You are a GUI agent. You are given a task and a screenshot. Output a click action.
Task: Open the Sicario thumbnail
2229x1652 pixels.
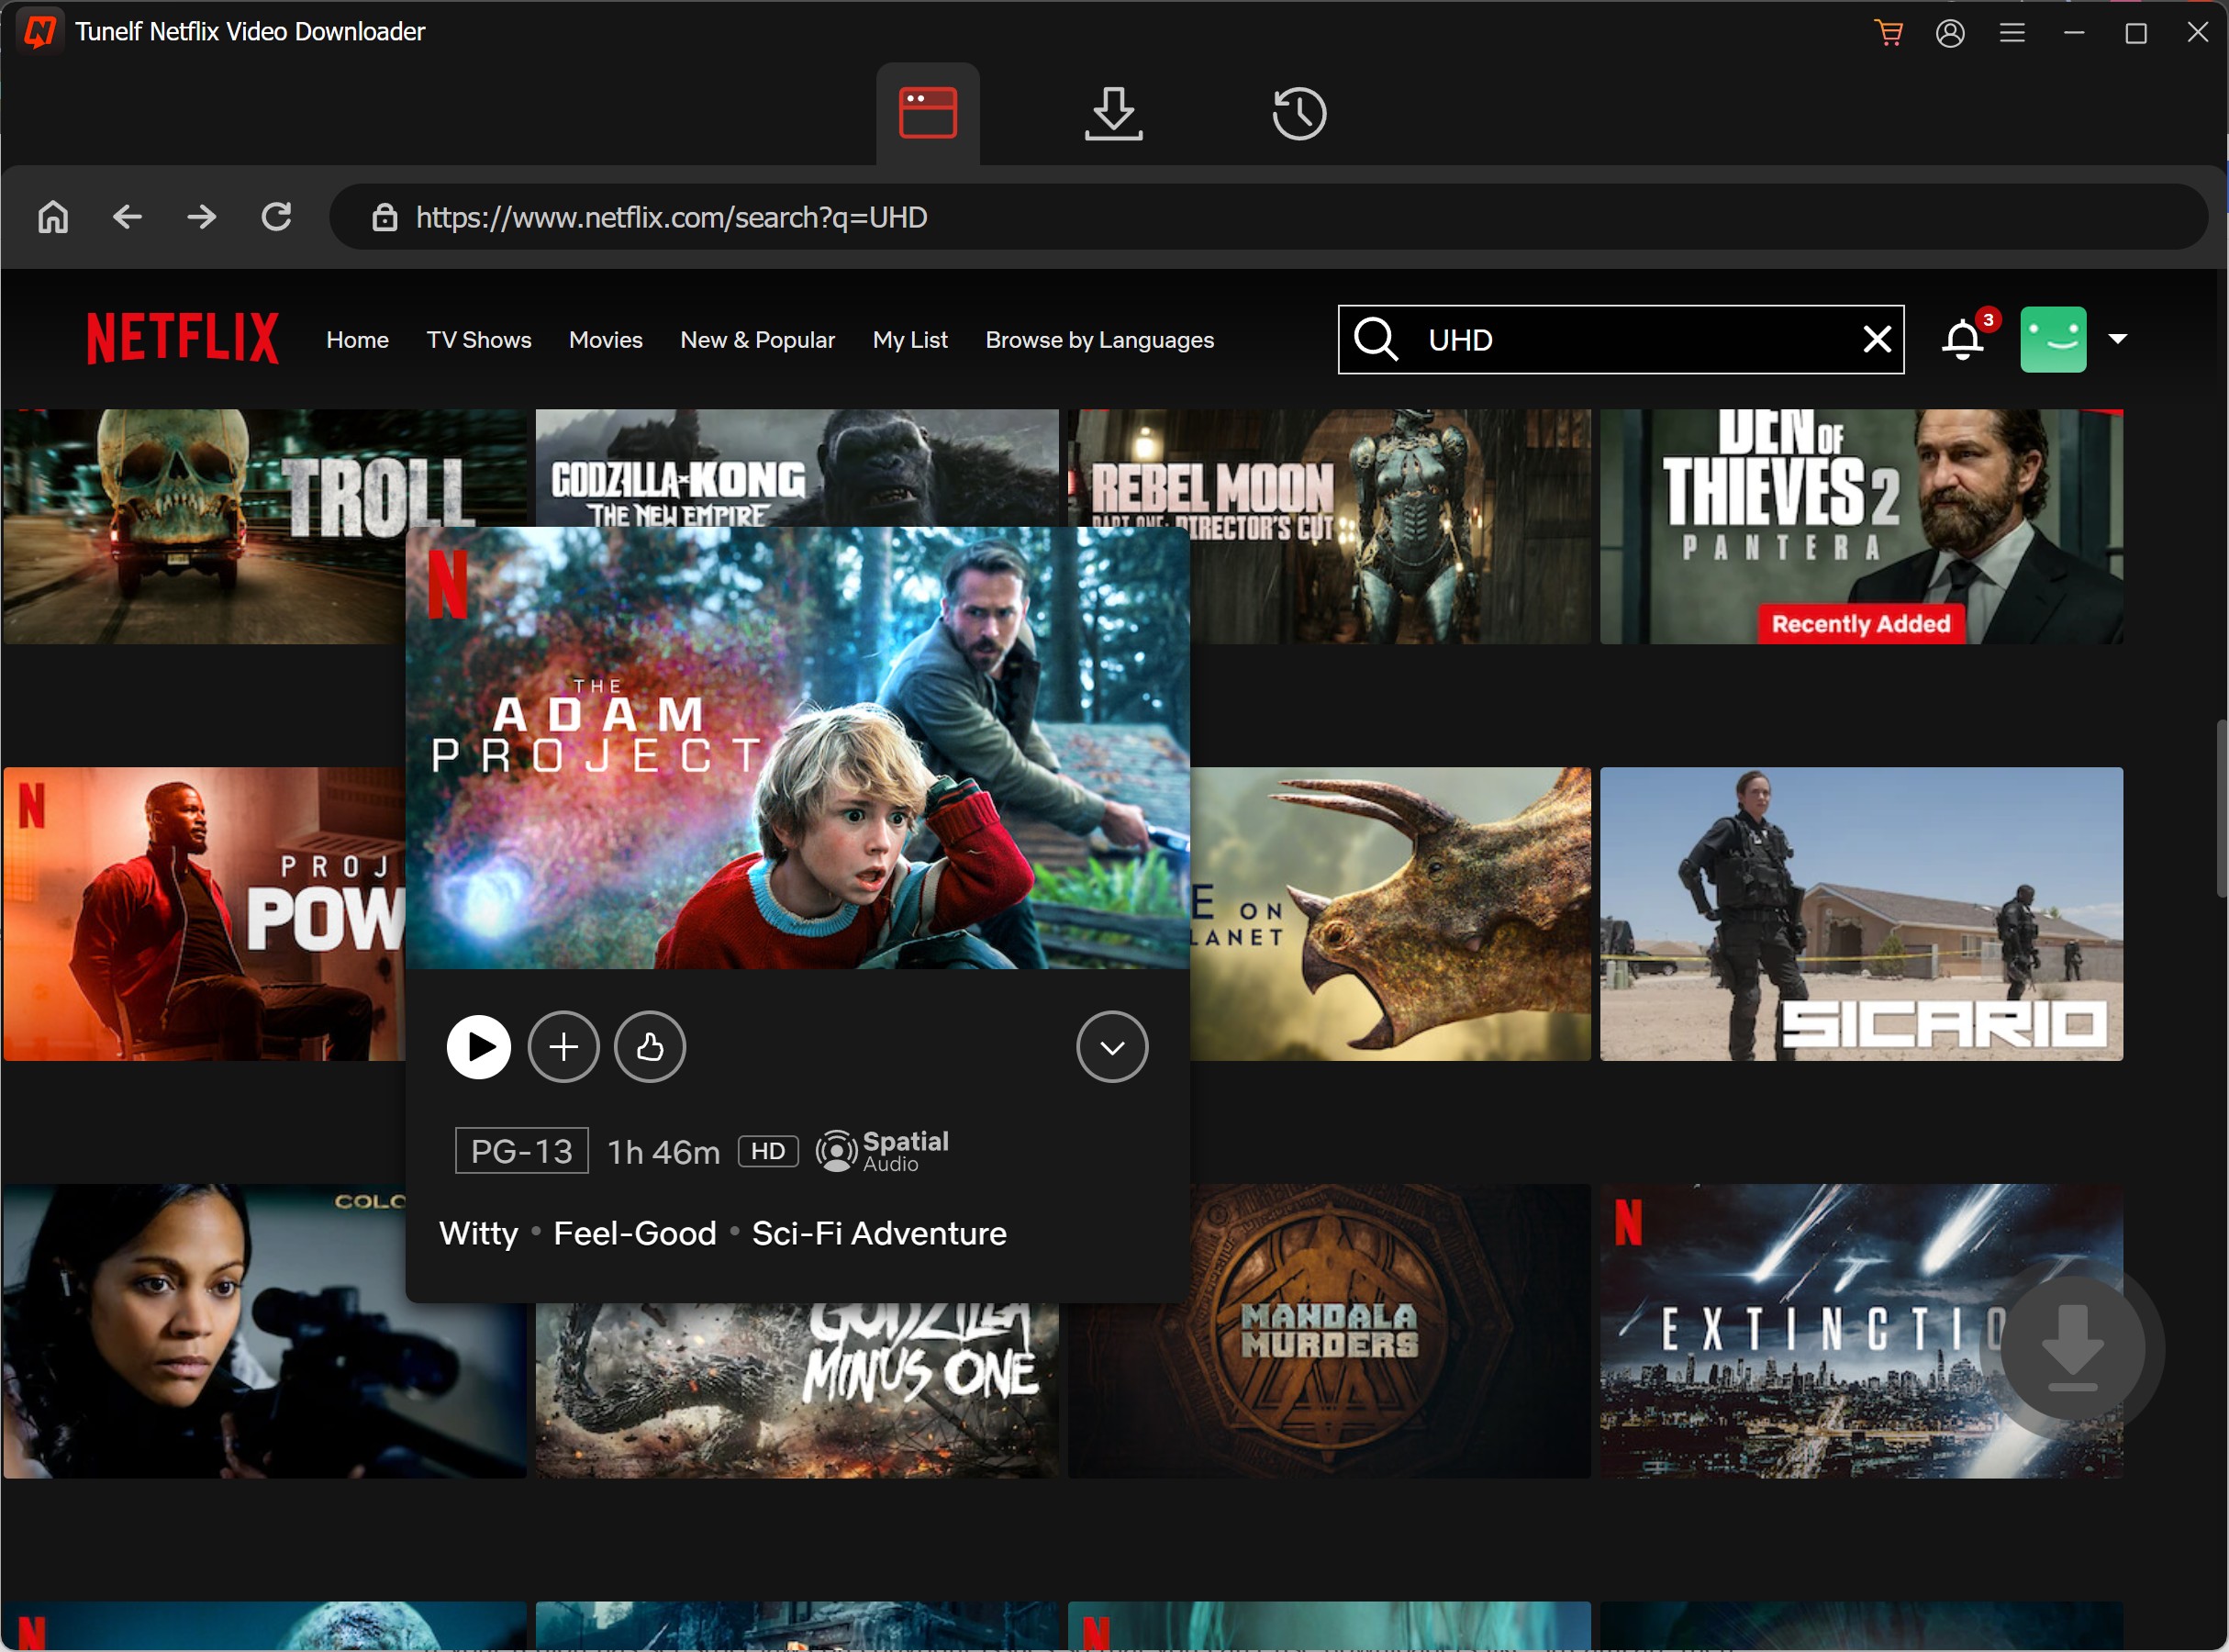click(1861, 914)
